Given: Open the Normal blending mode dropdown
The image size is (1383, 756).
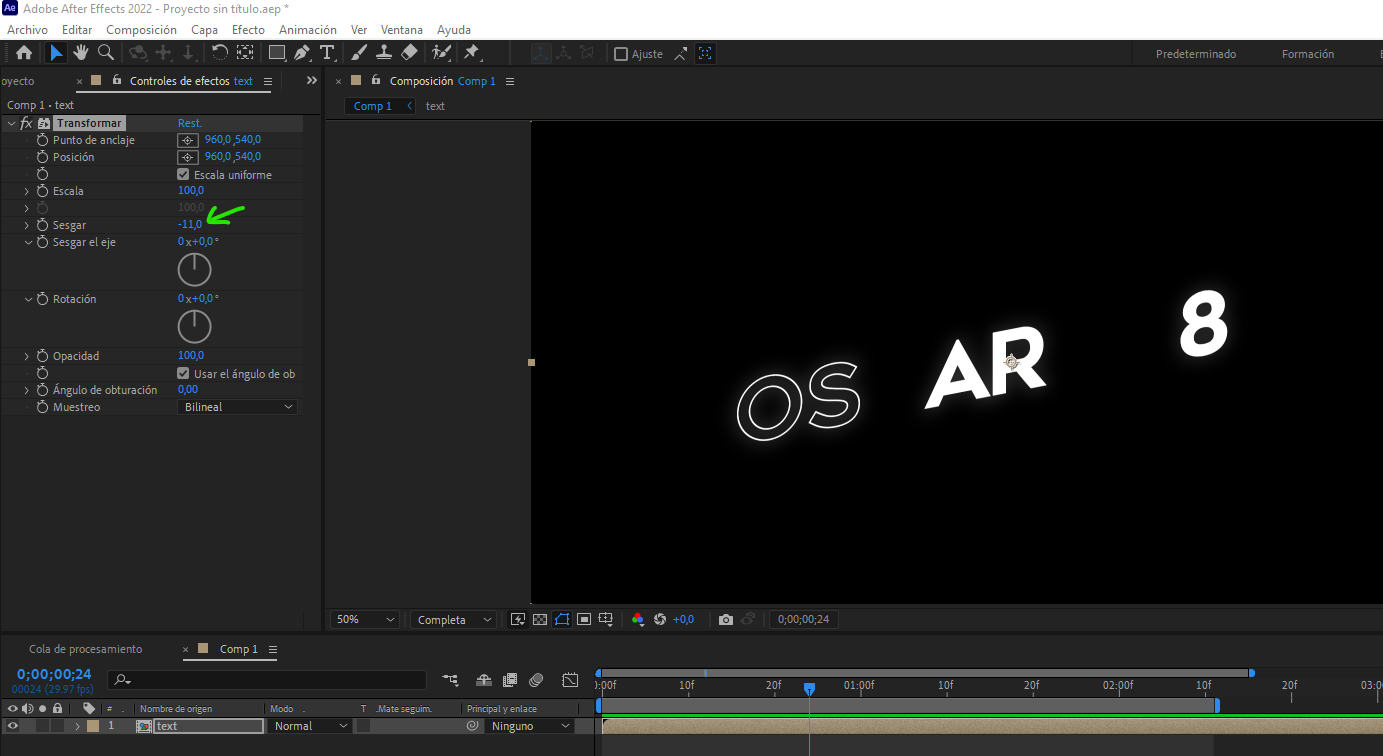Looking at the screenshot, I should (x=310, y=726).
